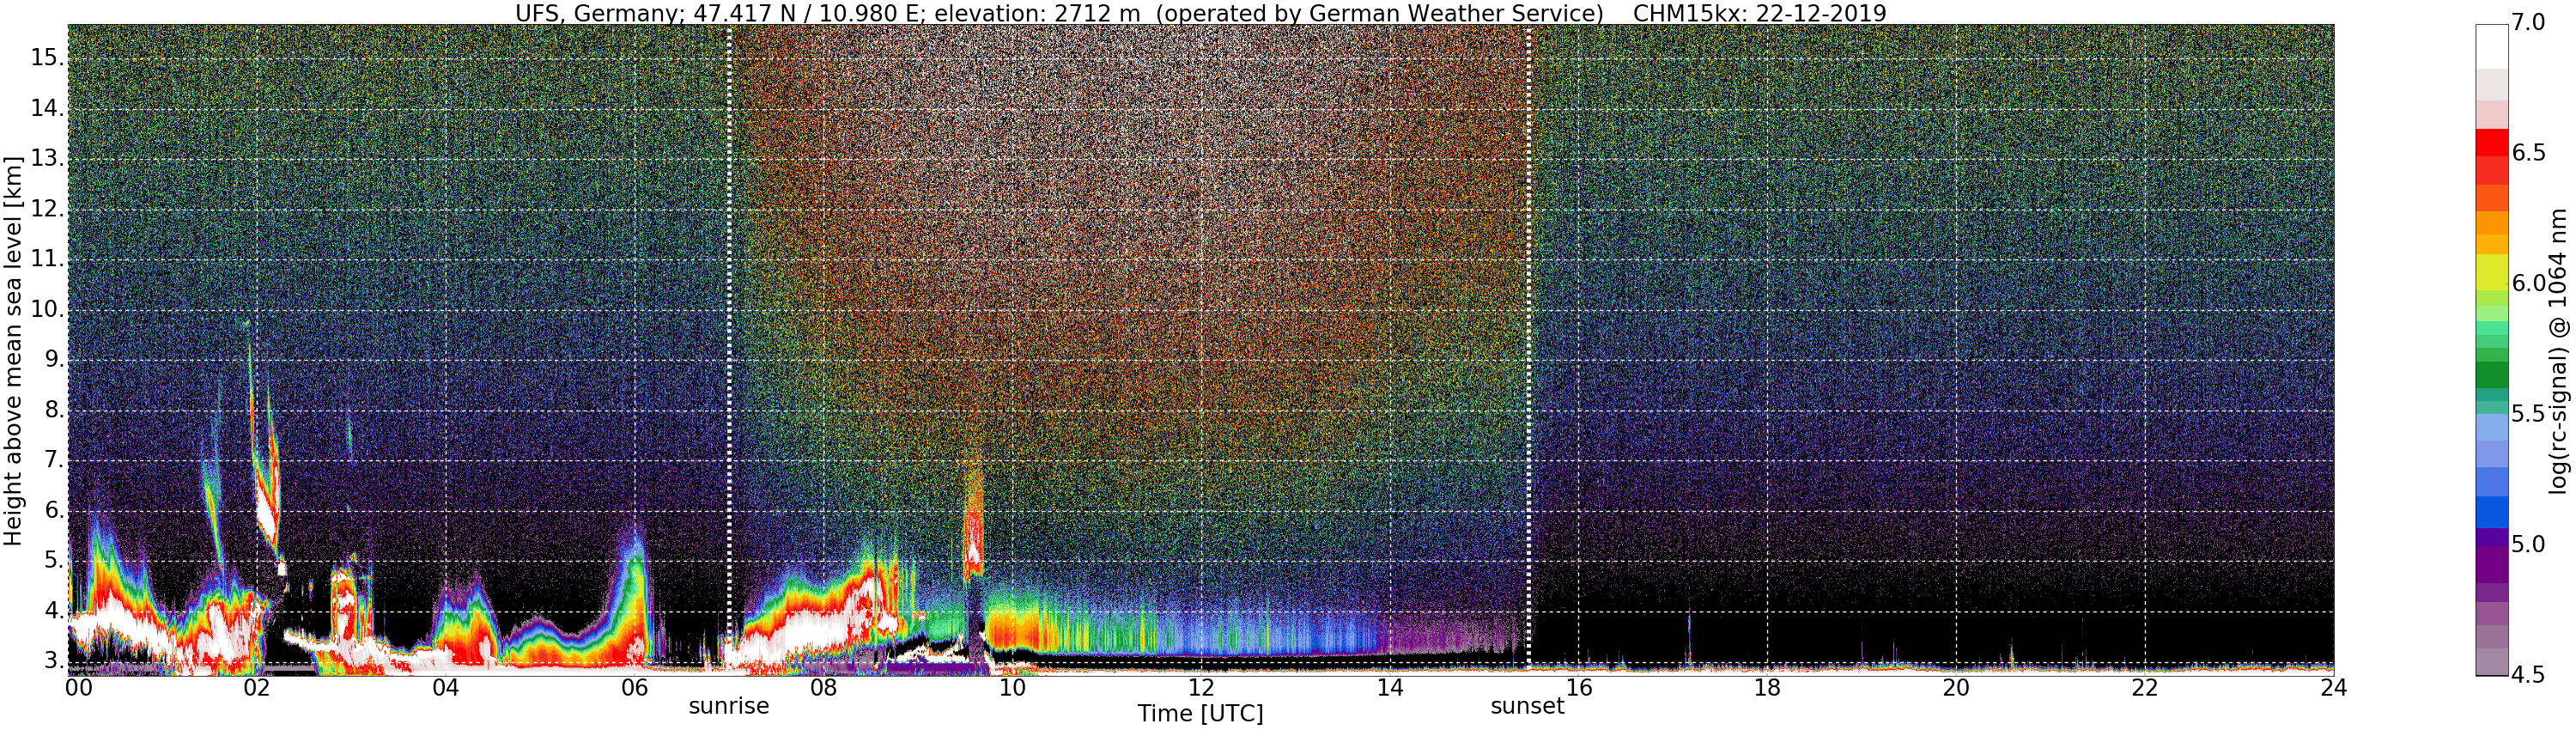Click the '16' tick on the time axis
Viewport: 2576px width, 730px height.
coord(1578,688)
